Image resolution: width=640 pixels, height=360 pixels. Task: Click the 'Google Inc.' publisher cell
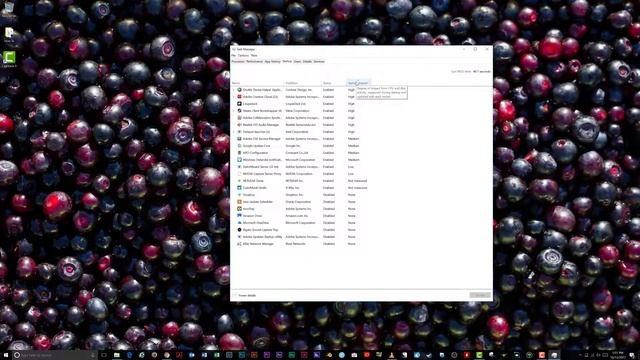(x=293, y=146)
